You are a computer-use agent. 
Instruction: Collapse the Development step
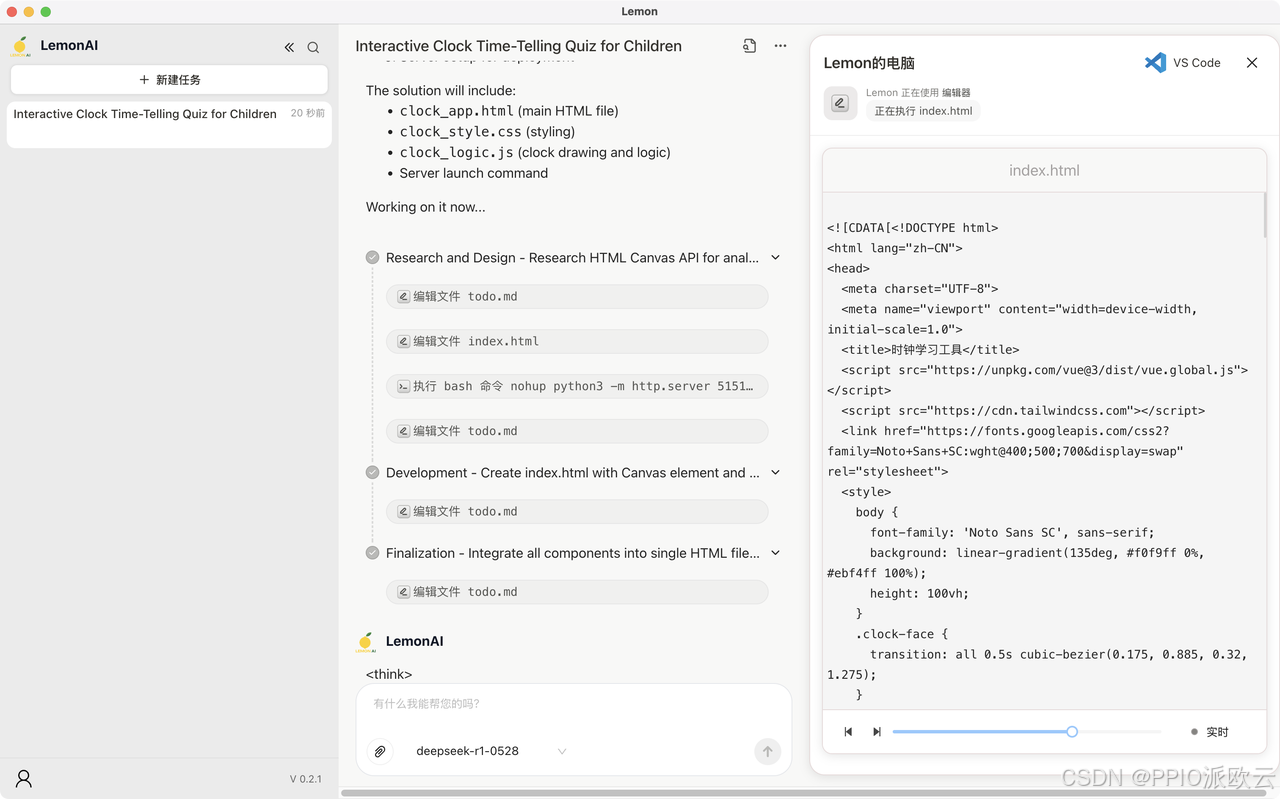click(x=775, y=473)
